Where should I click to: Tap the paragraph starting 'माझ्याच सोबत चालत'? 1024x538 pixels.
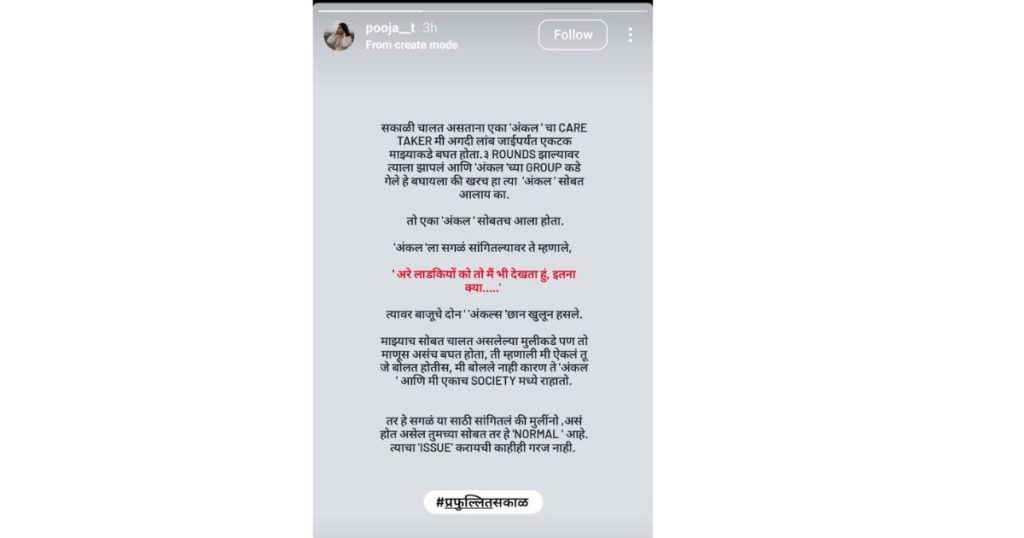484,361
